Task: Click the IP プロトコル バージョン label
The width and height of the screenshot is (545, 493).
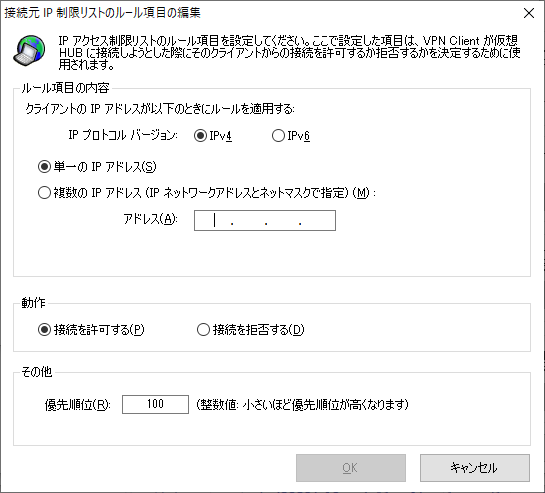Action: point(123,135)
